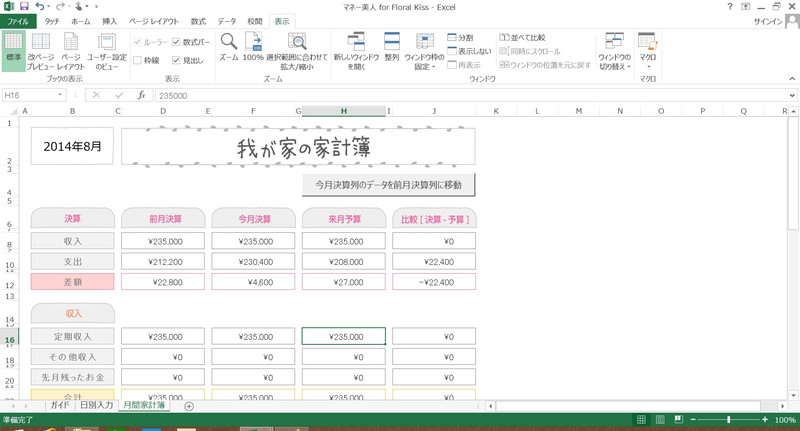Click 今月決算列のデータを前月決算列に移動 button
The width and height of the screenshot is (800, 431).
388,185
